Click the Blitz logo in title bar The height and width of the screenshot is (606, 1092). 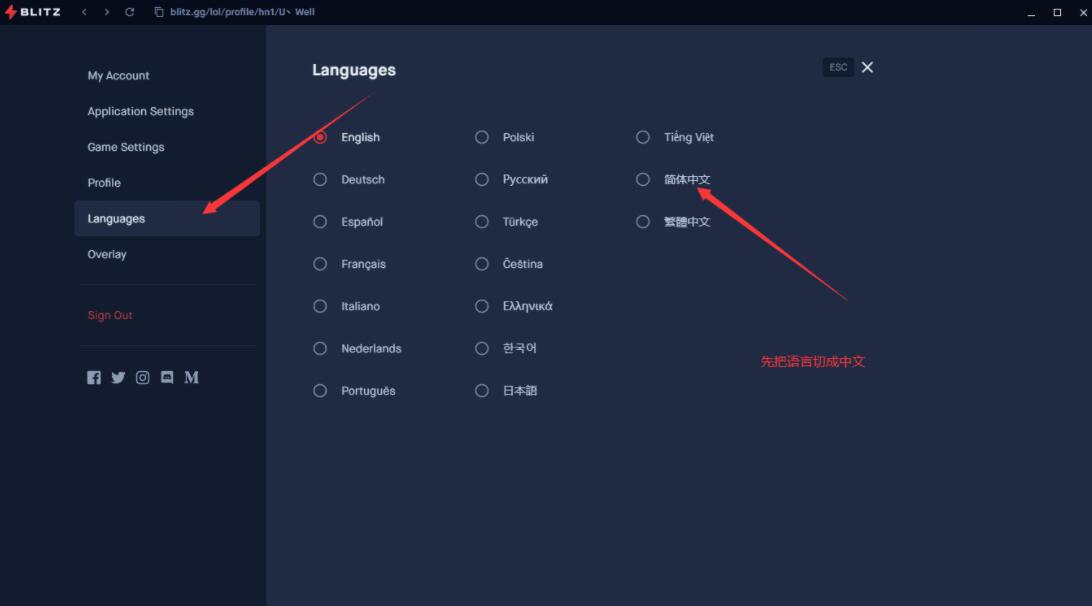[33, 12]
